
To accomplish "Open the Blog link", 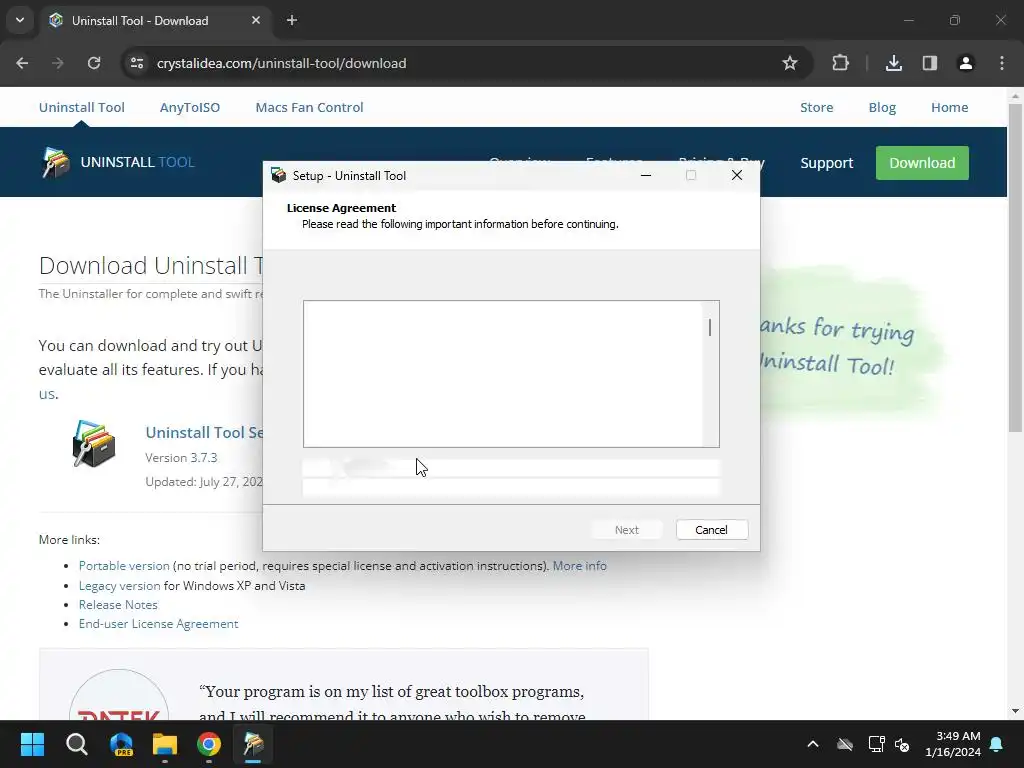I will click(882, 107).
